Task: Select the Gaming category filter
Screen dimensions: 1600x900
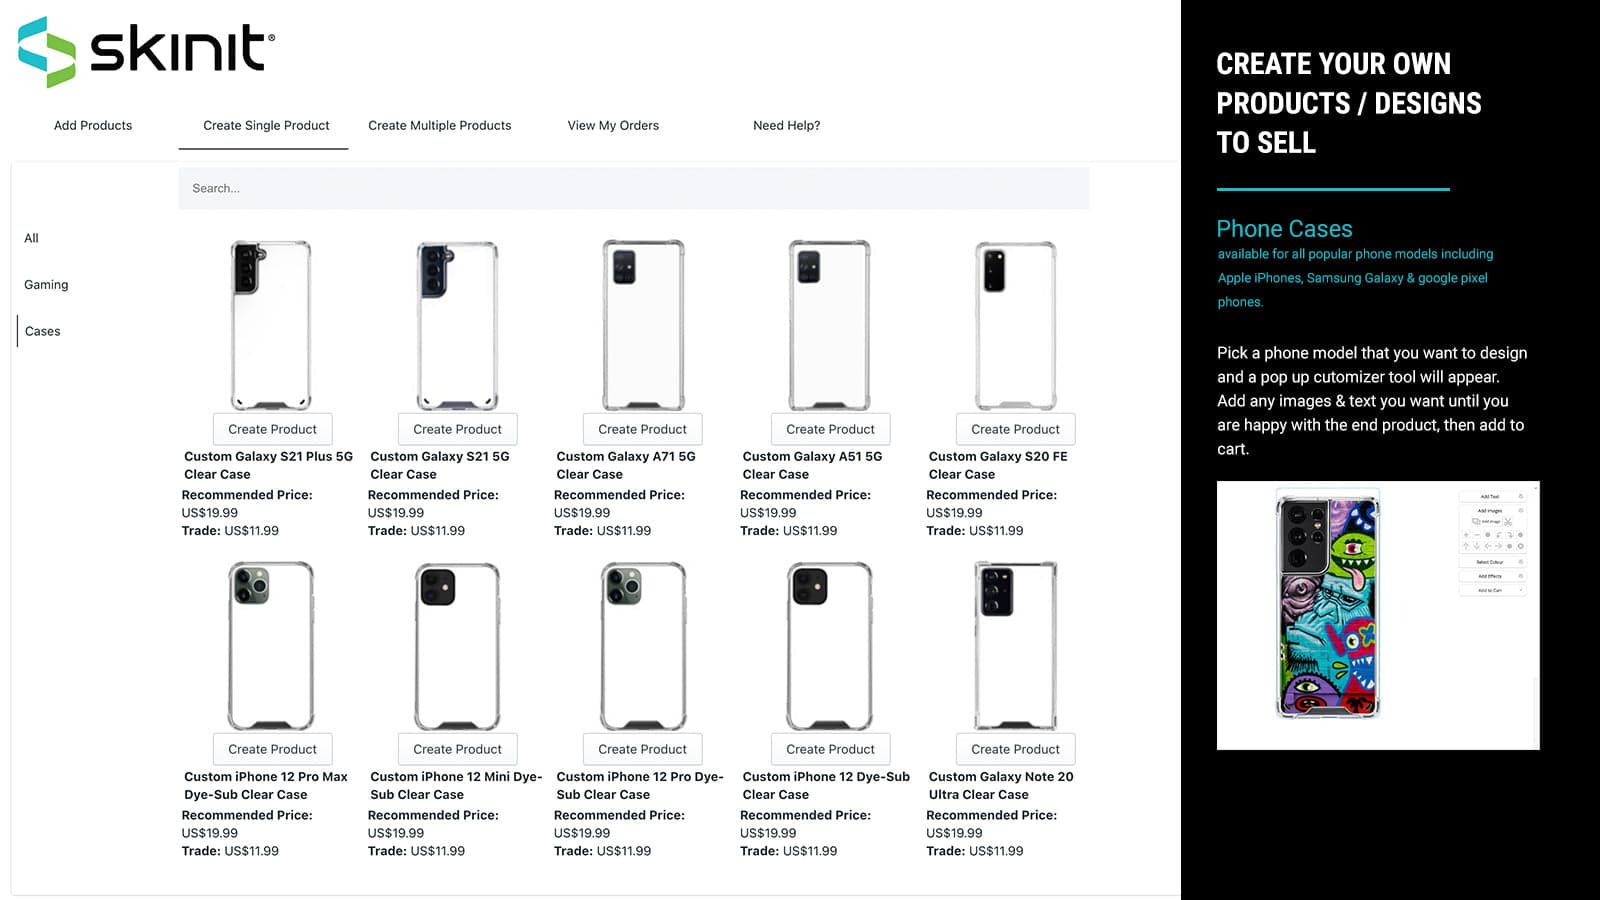Action: tap(46, 284)
